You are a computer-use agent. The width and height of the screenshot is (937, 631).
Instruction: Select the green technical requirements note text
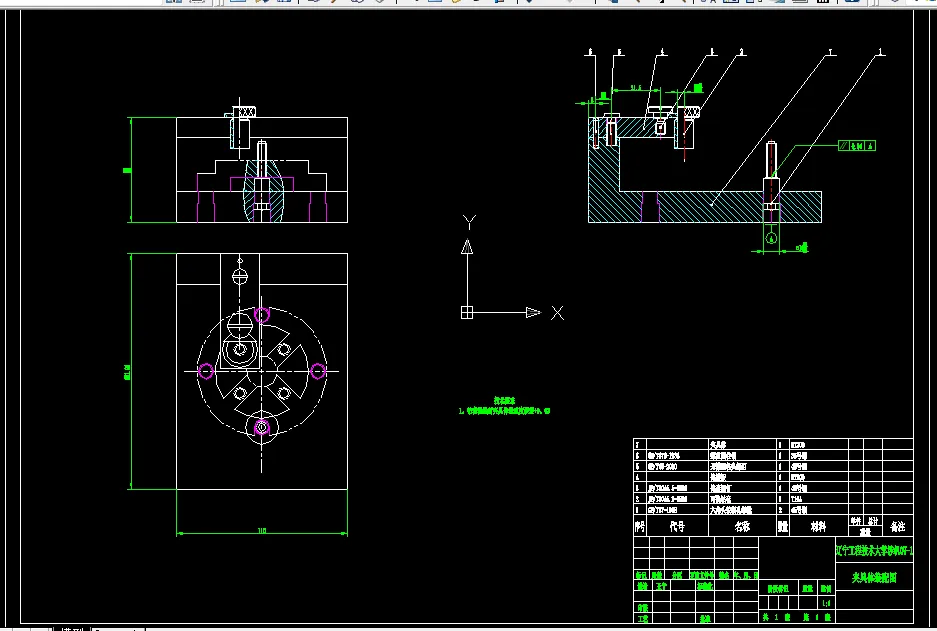coord(504,406)
